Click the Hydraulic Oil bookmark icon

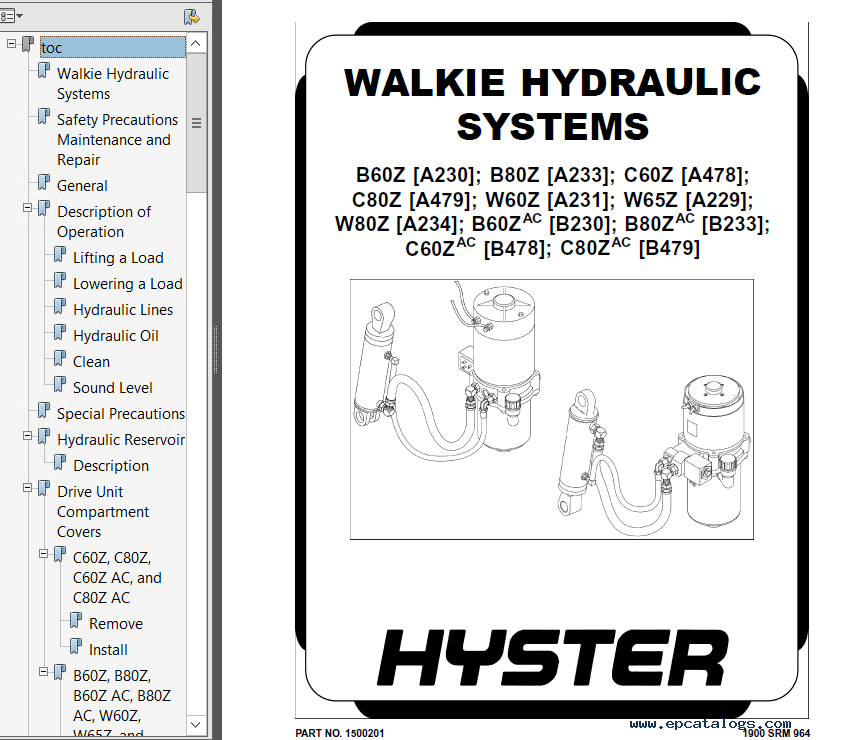(x=60, y=332)
